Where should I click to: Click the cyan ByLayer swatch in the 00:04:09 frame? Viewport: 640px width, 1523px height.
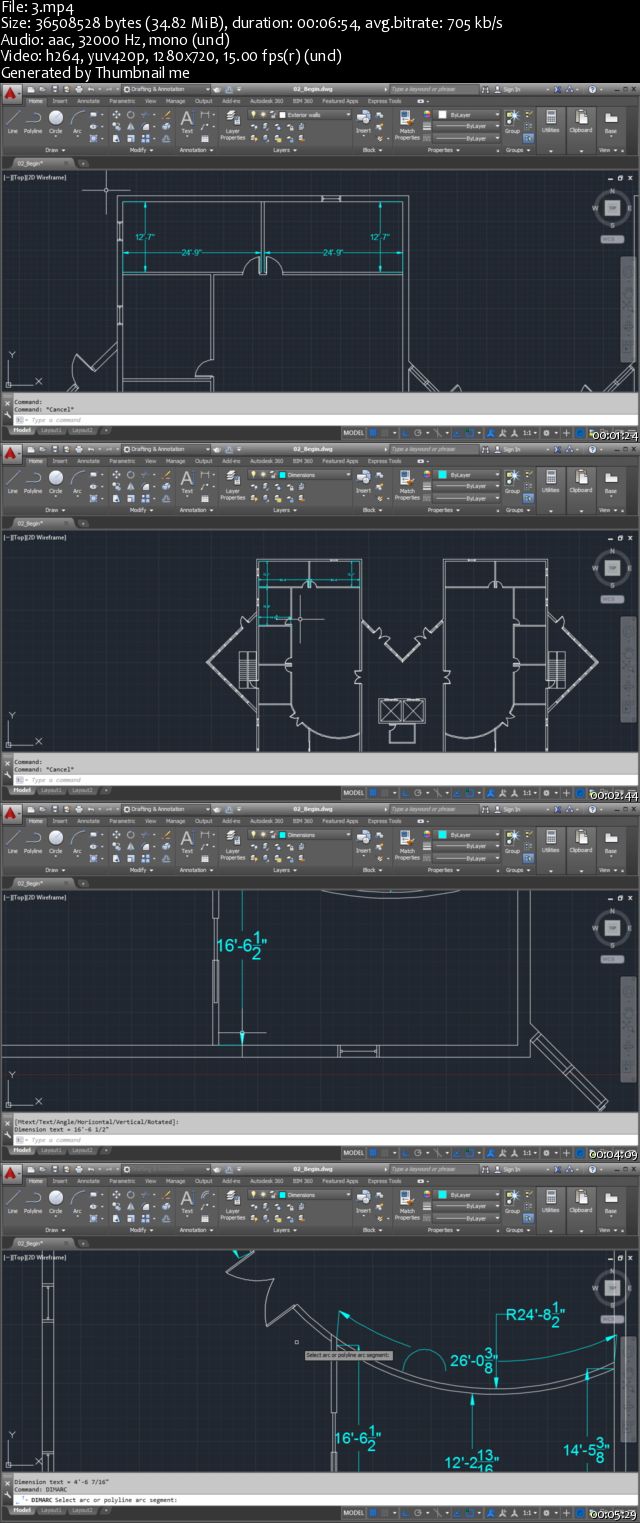(443, 835)
